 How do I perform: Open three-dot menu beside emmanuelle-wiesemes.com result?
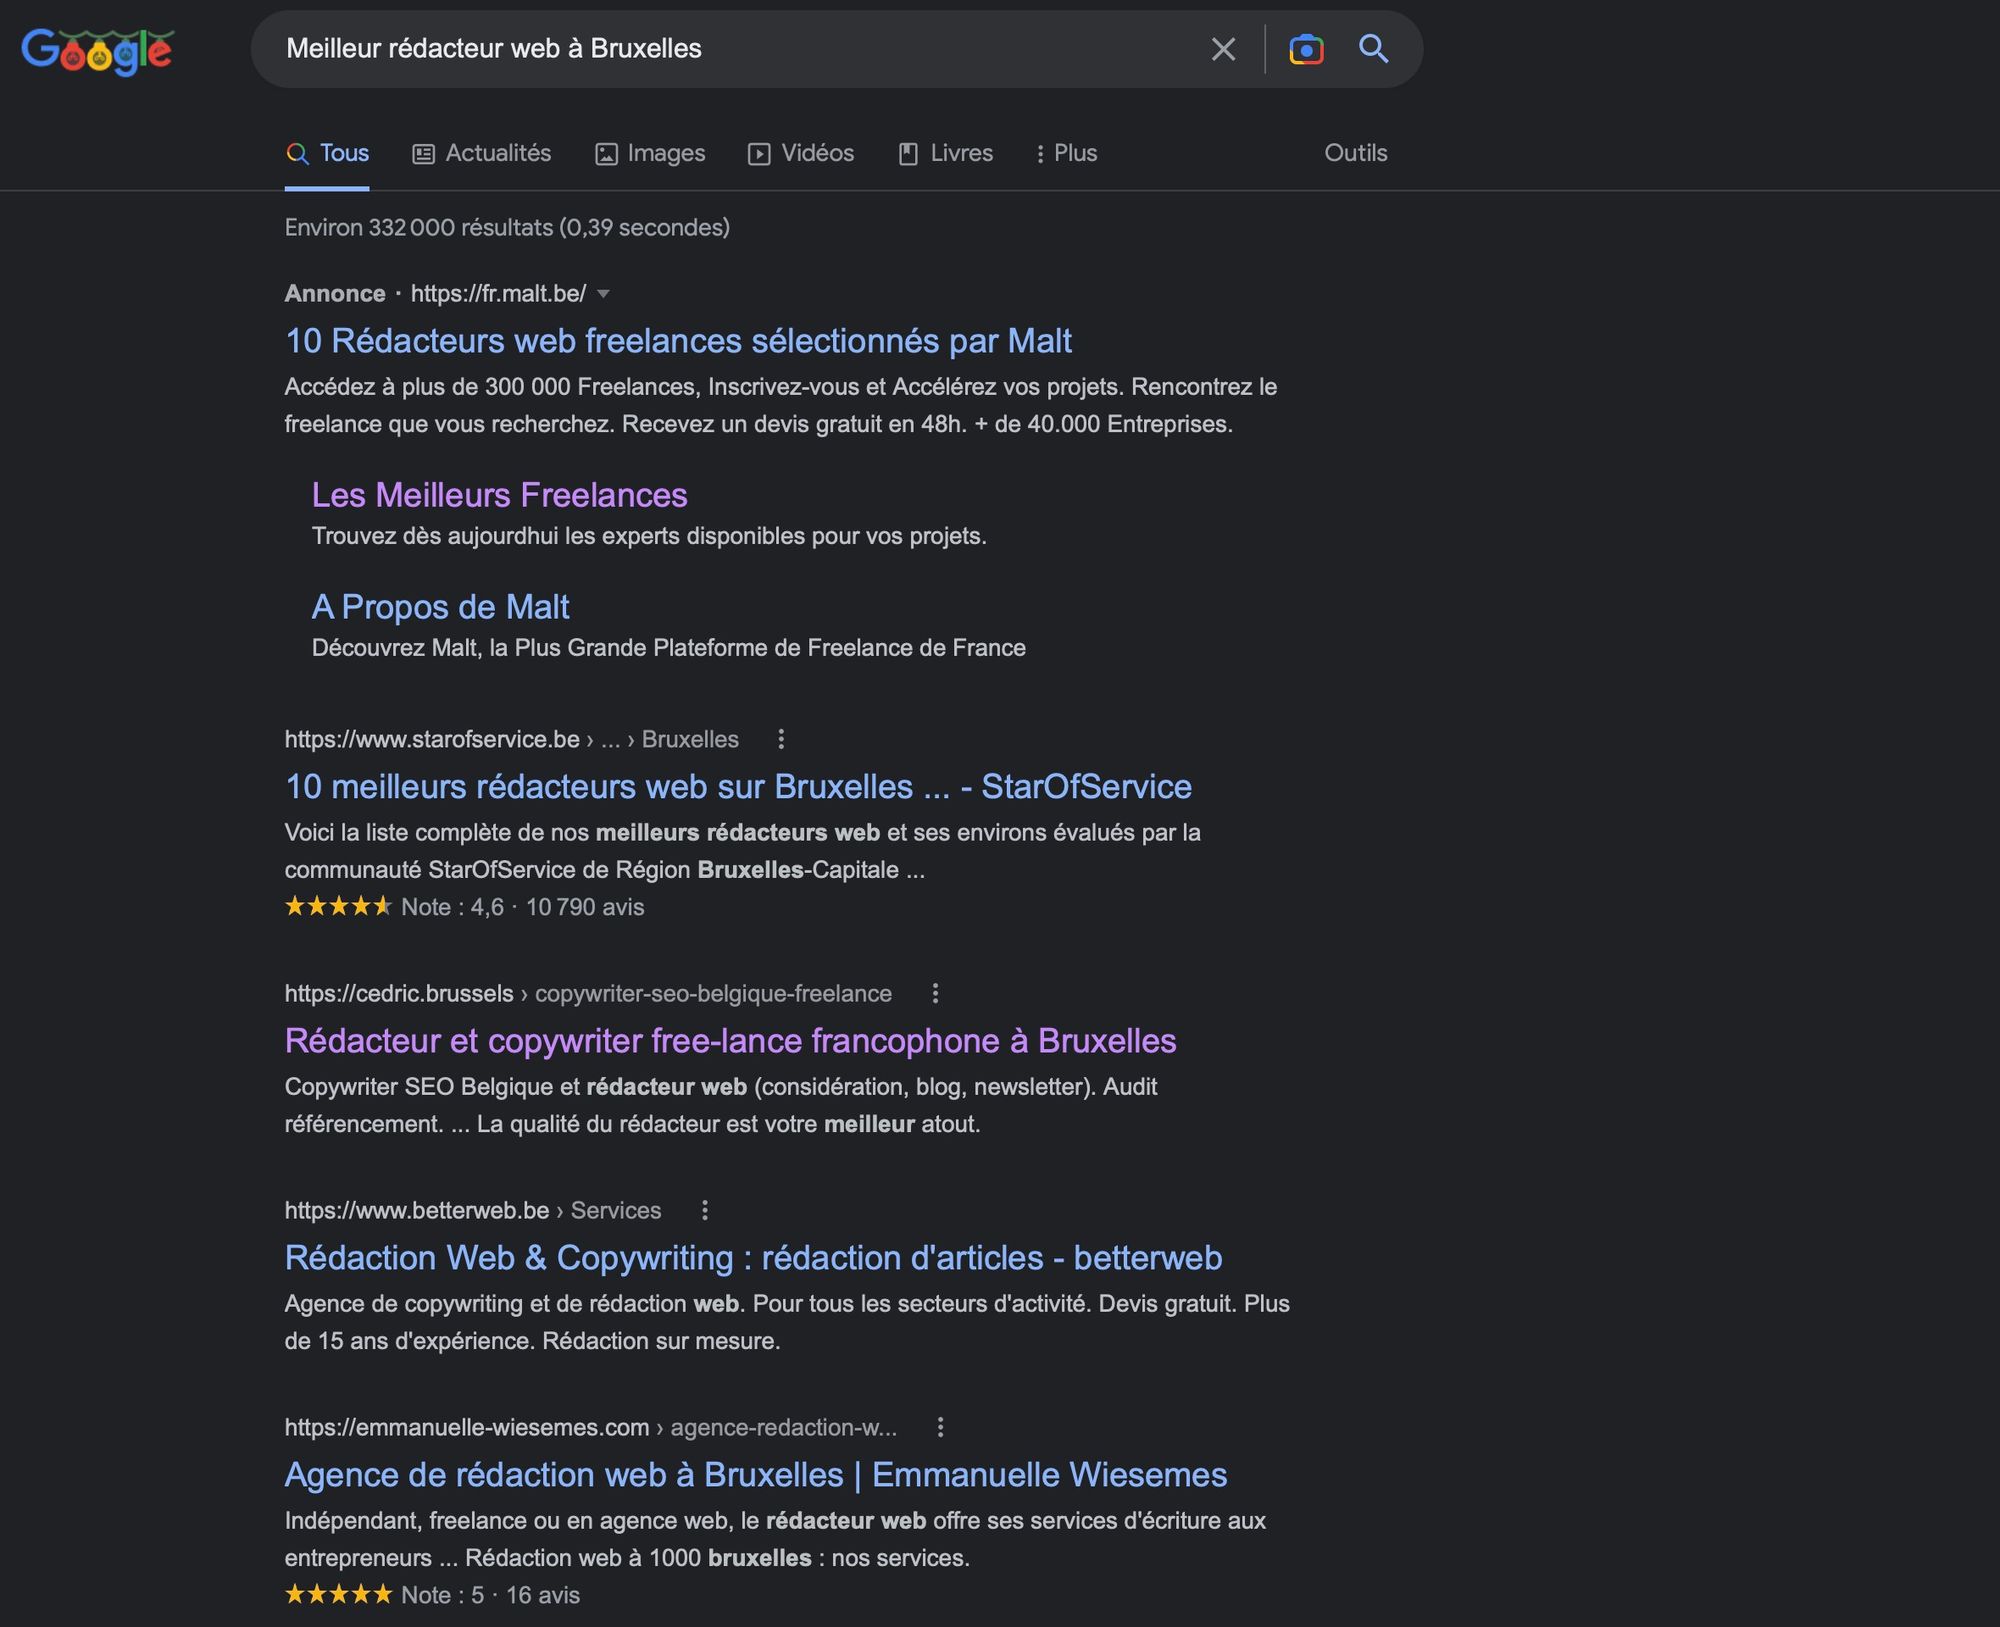coord(940,1427)
